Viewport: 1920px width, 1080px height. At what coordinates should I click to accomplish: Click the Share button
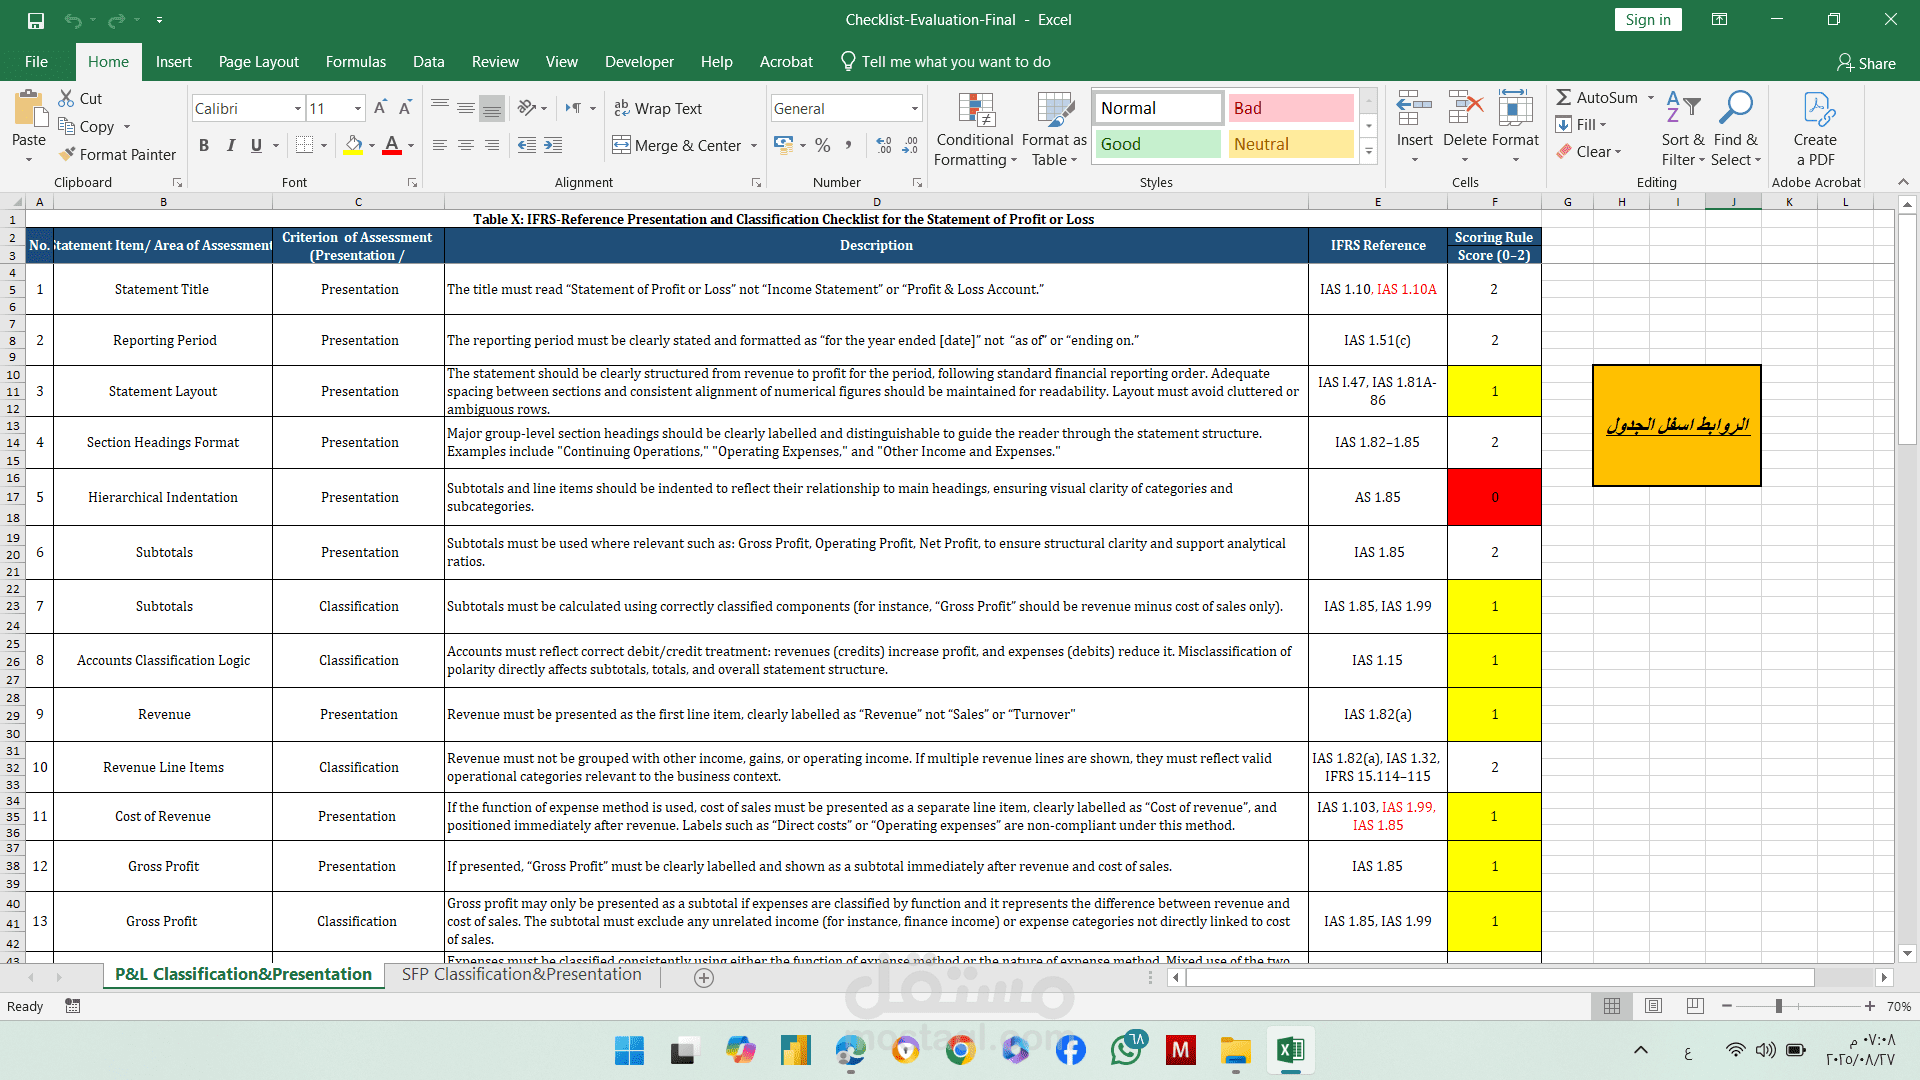click(x=1866, y=63)
